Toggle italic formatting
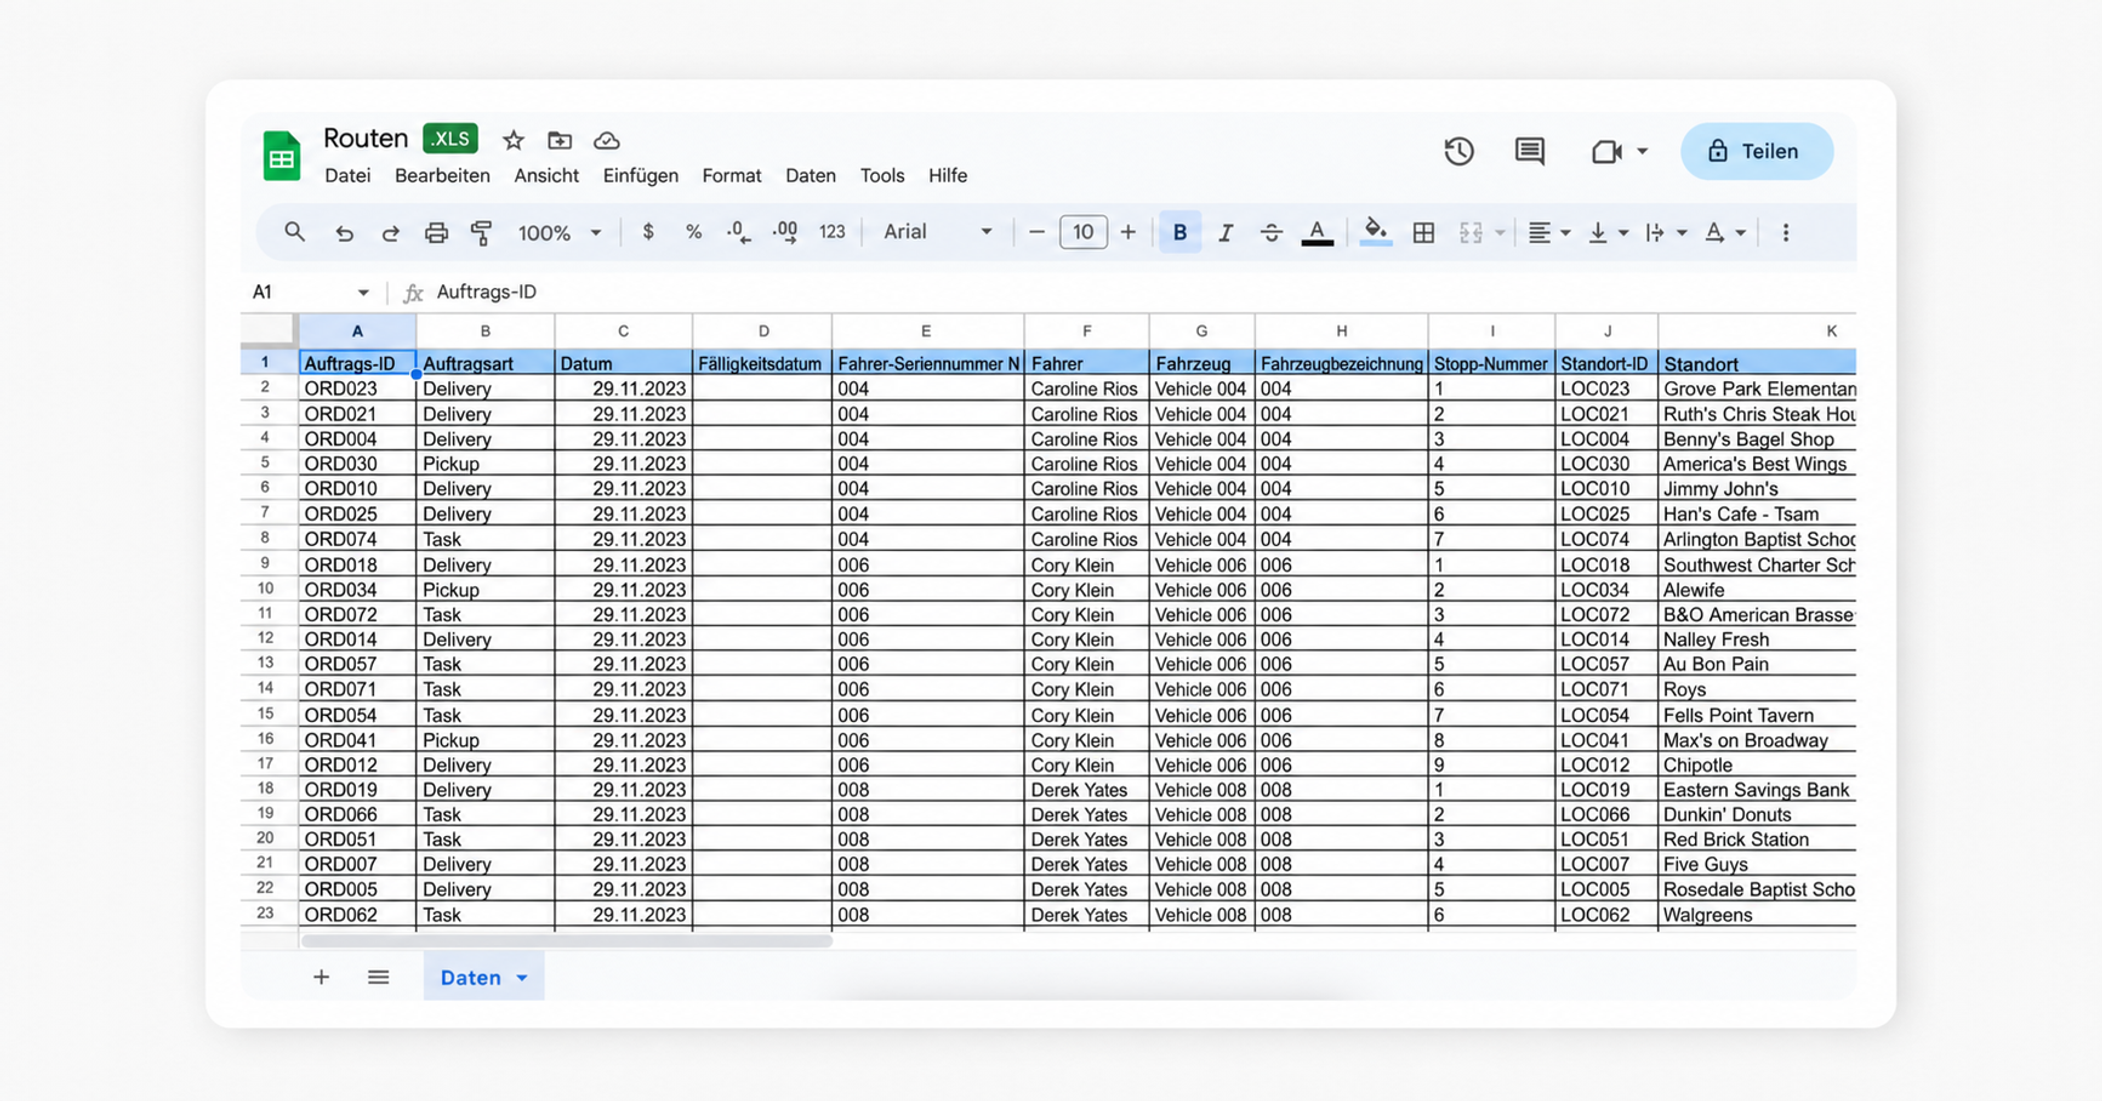The image size is (2102, 1101). (1225, 232)
